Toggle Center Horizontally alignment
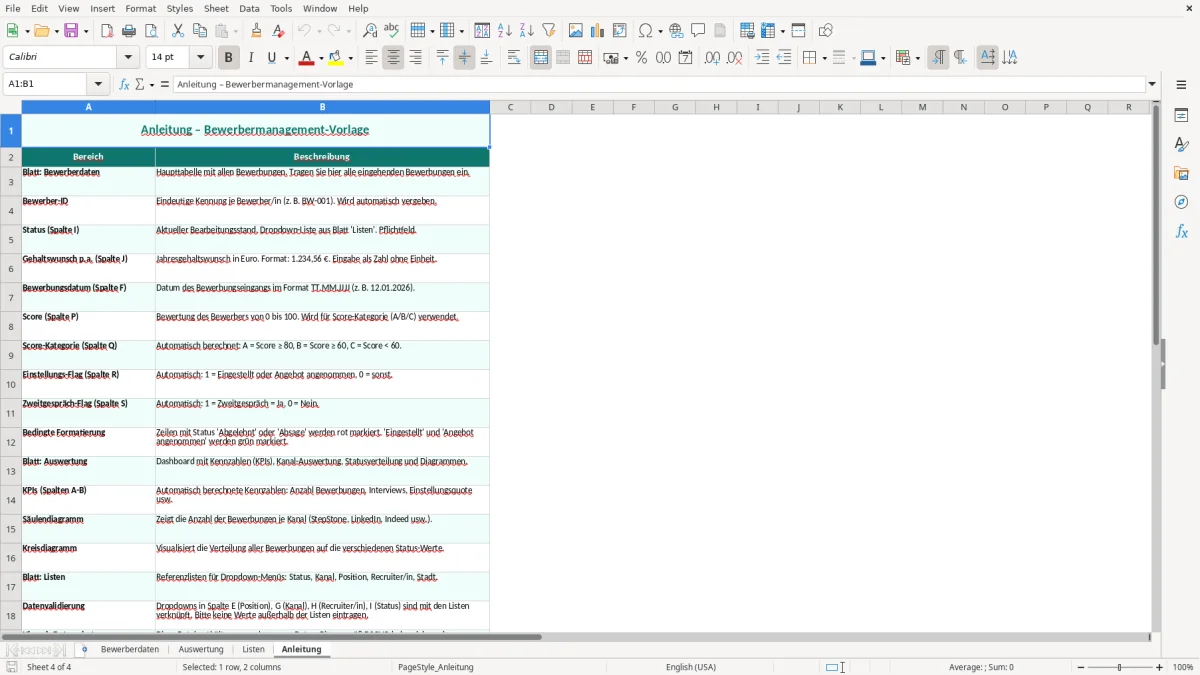The height and width of the screenshot is (675, 1200). [x=393, y=58]
